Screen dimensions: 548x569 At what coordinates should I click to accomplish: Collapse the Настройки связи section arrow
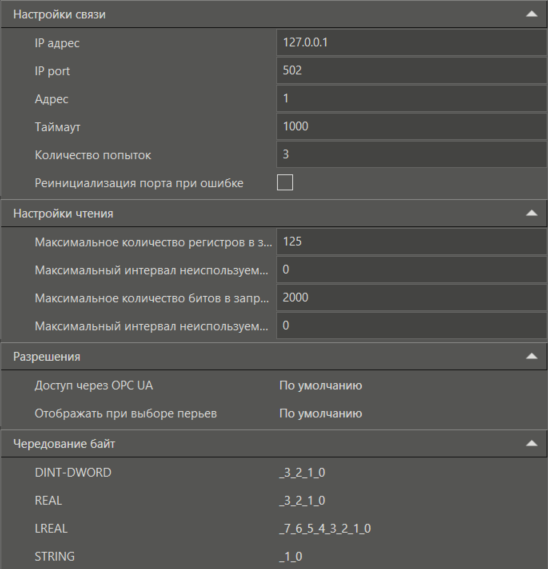tap(531, 14)
